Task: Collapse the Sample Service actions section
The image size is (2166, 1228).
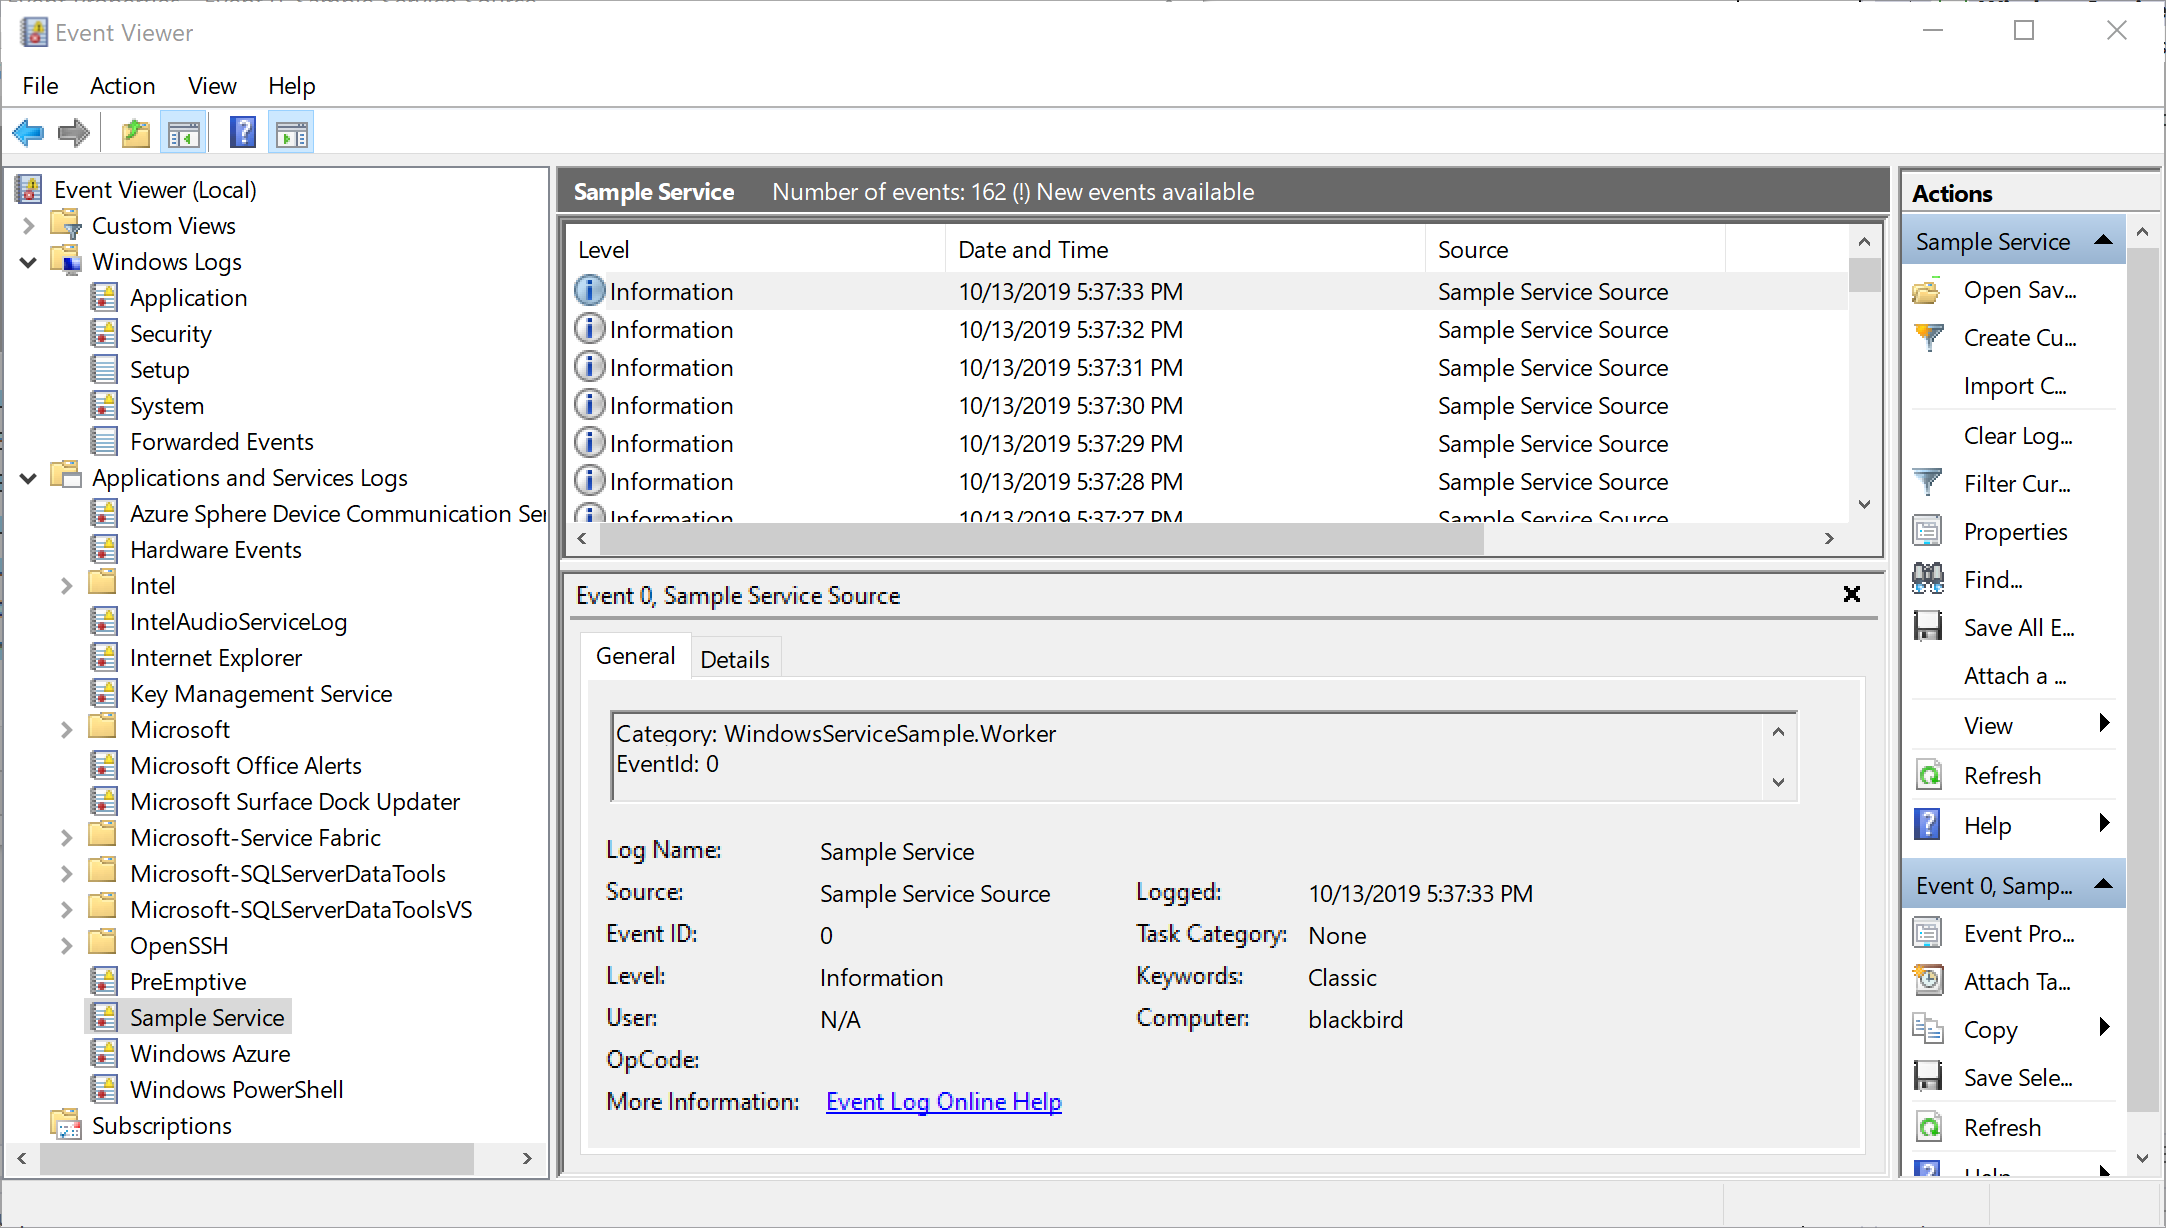Action: (x=2103, y=240)
